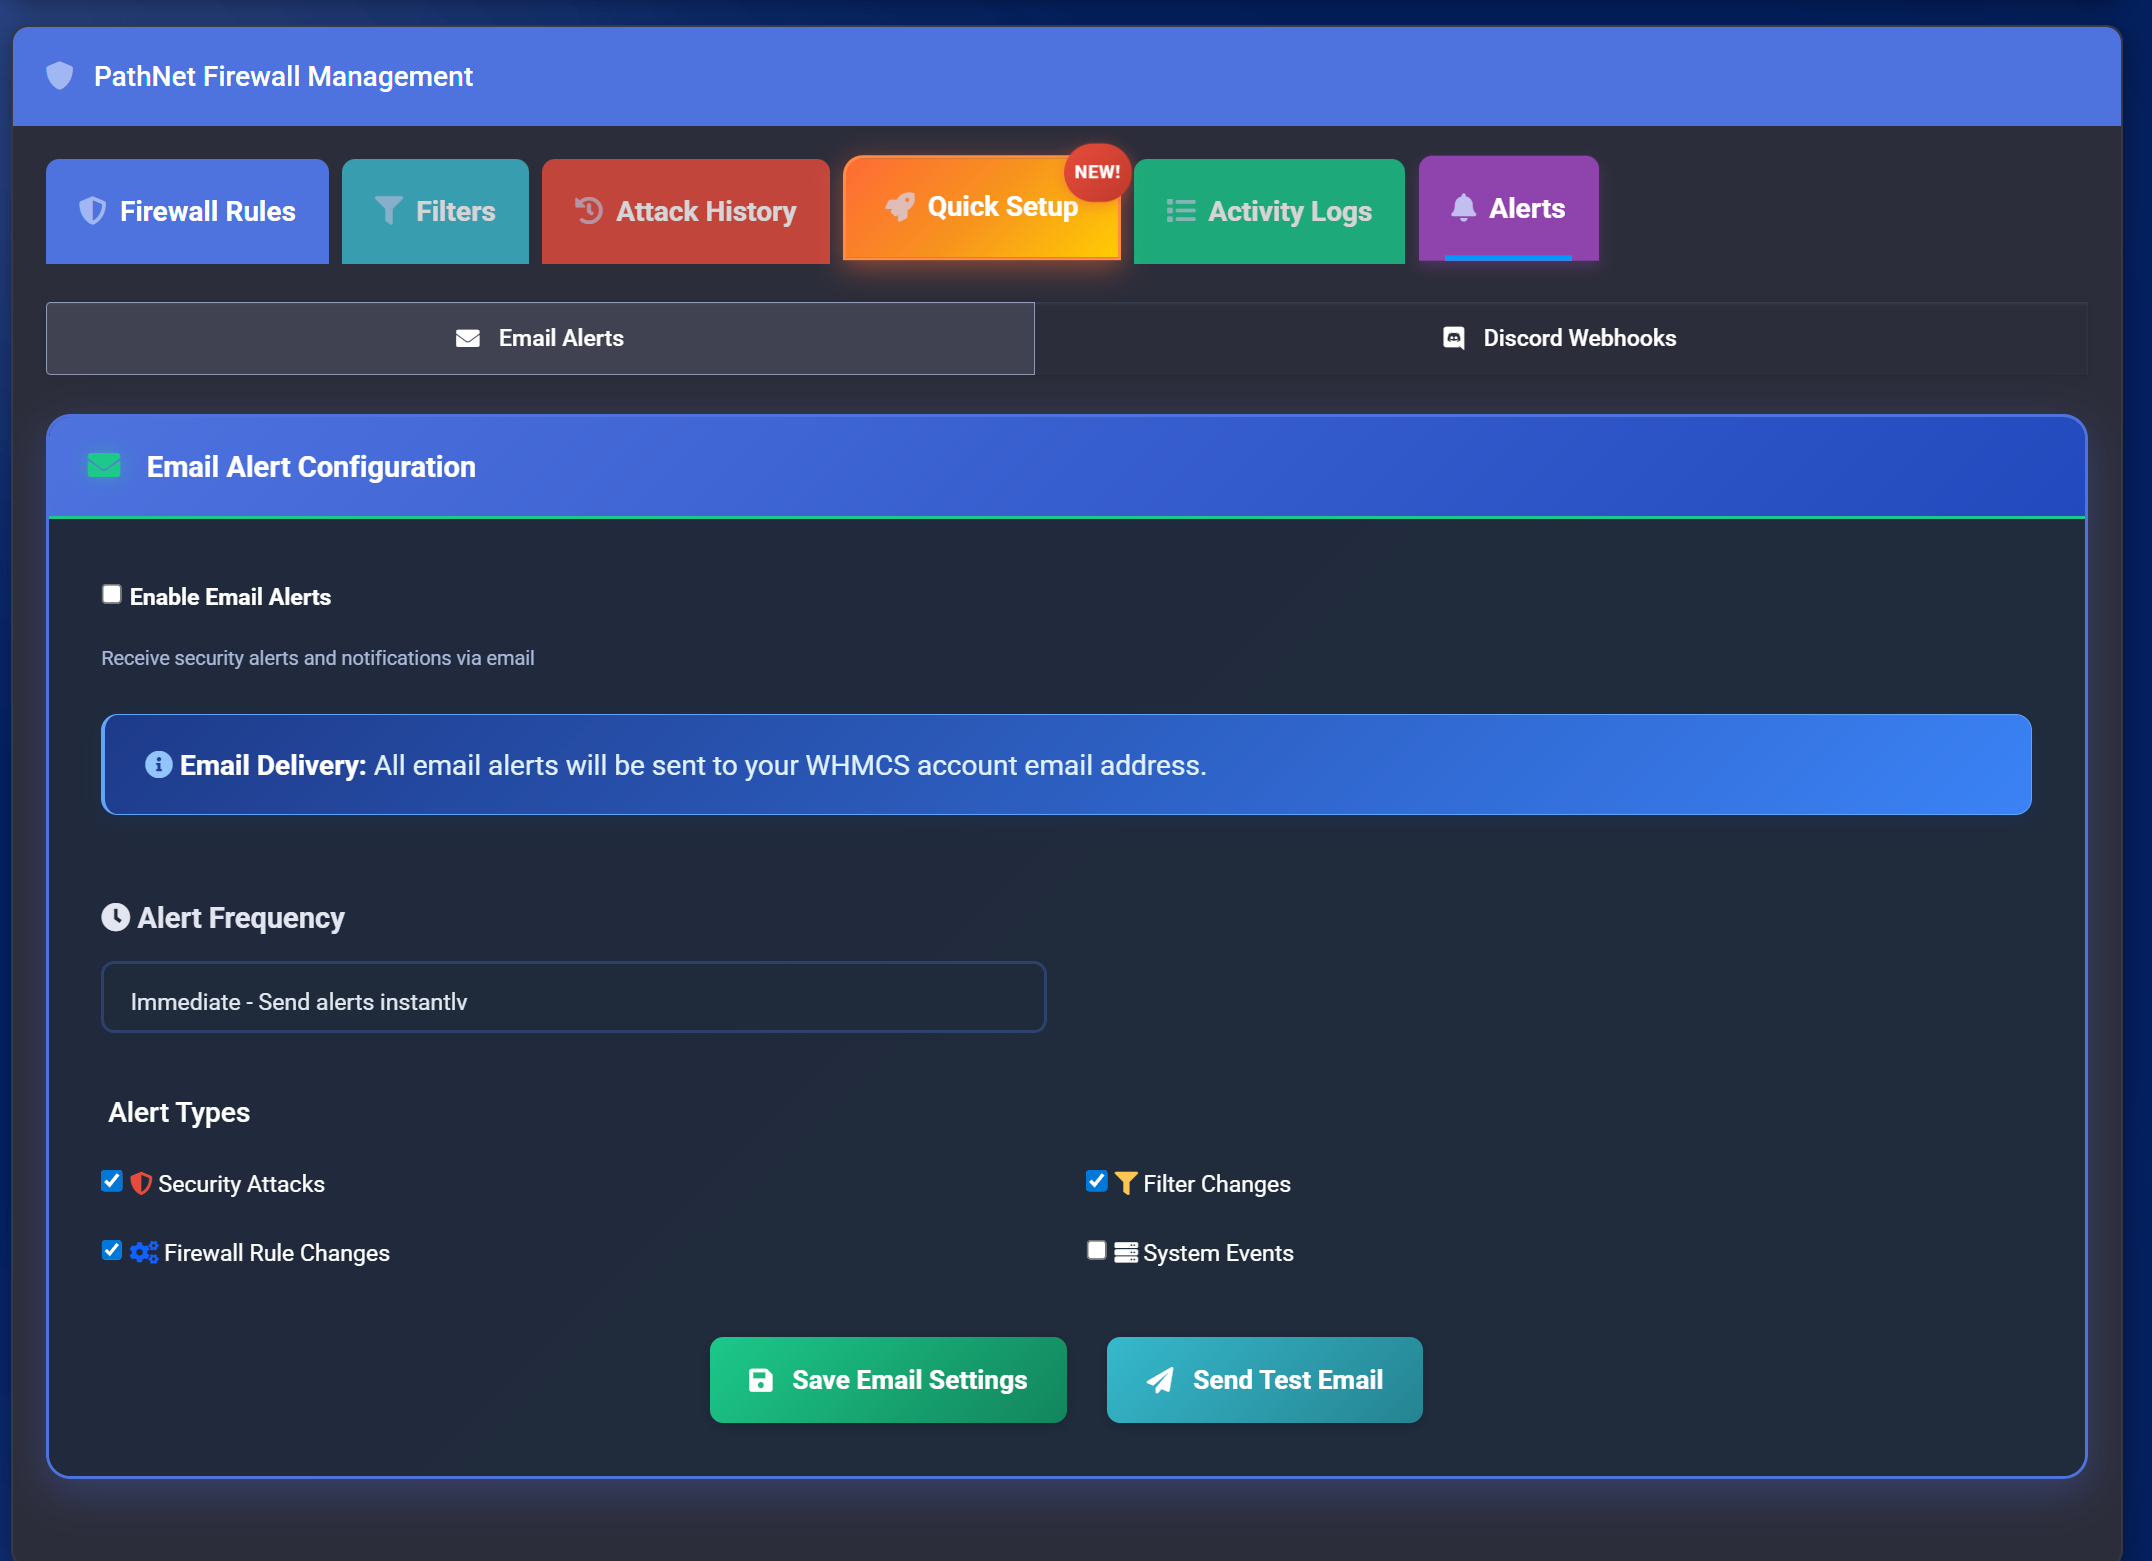Click the yellow funnel icon for Filter Changes

click(x=1126, y=1184)
